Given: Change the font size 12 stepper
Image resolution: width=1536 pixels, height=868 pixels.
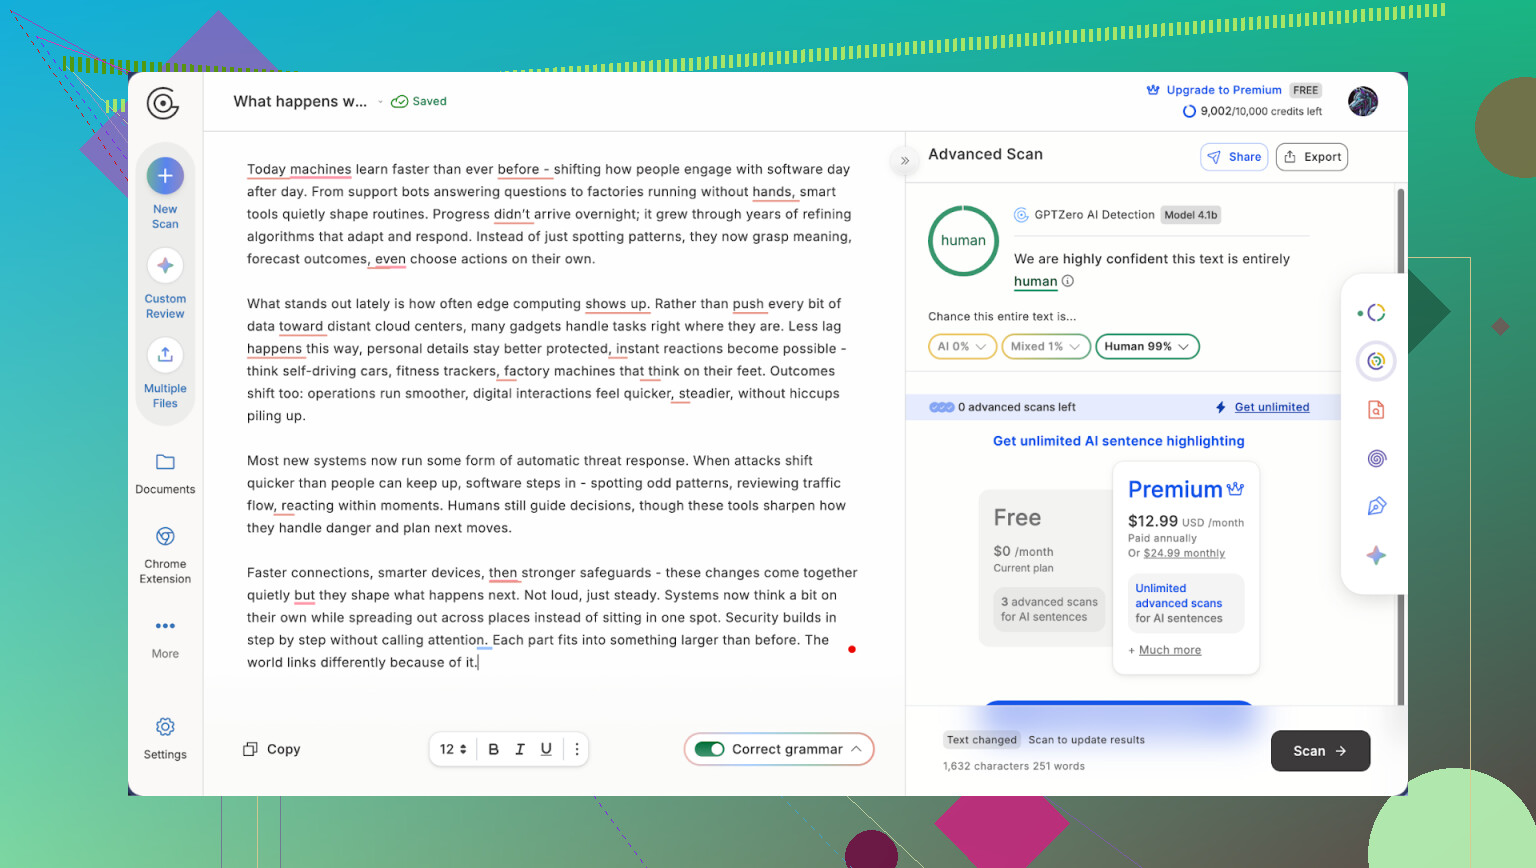Looking at the screenshot, I should 454,749.
